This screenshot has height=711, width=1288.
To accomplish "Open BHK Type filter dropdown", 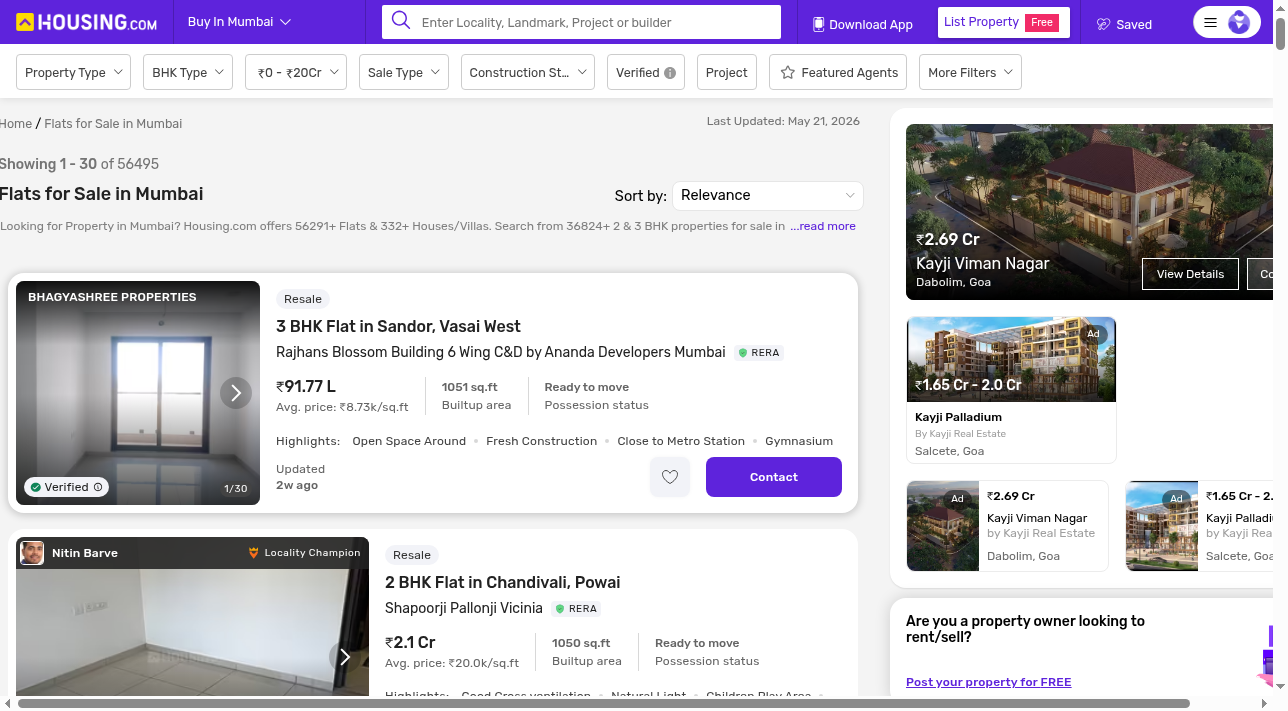I will [x=188, y=73].
